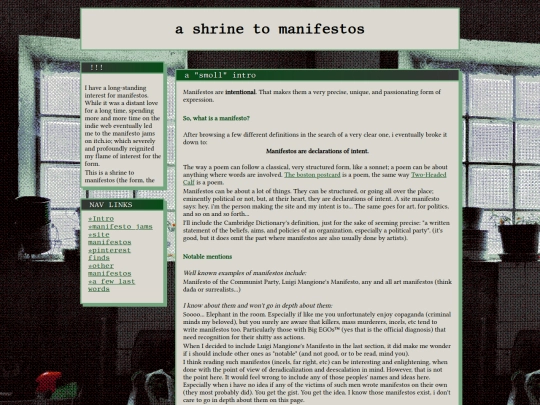Open the Intro nav link
The image size is (540, 405).
(x=101, y=219)
